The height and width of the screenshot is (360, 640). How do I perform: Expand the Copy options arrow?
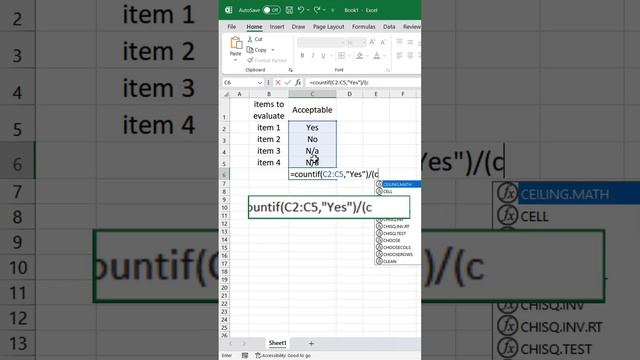[x=273, y=50]
